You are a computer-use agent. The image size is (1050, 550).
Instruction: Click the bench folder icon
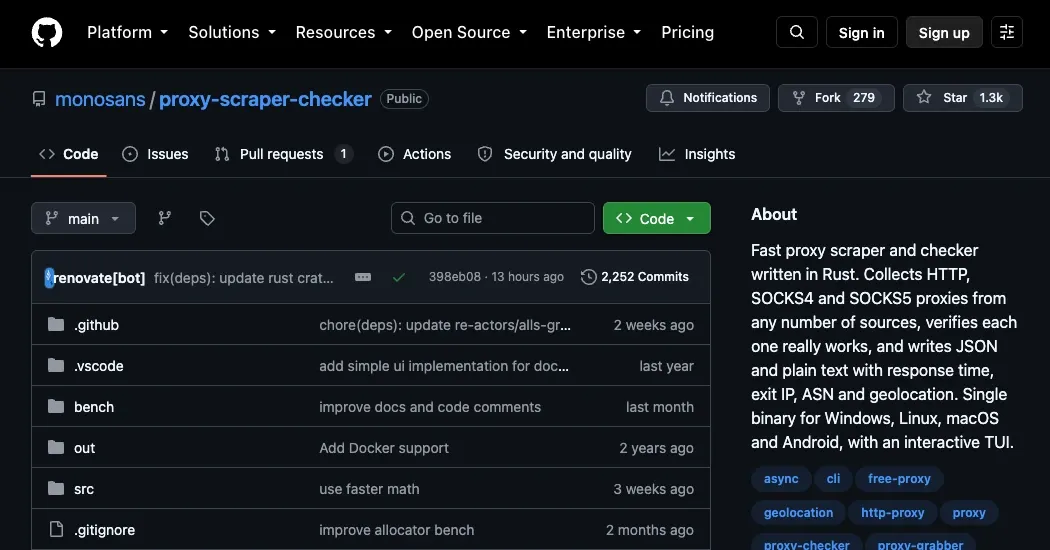56,407
